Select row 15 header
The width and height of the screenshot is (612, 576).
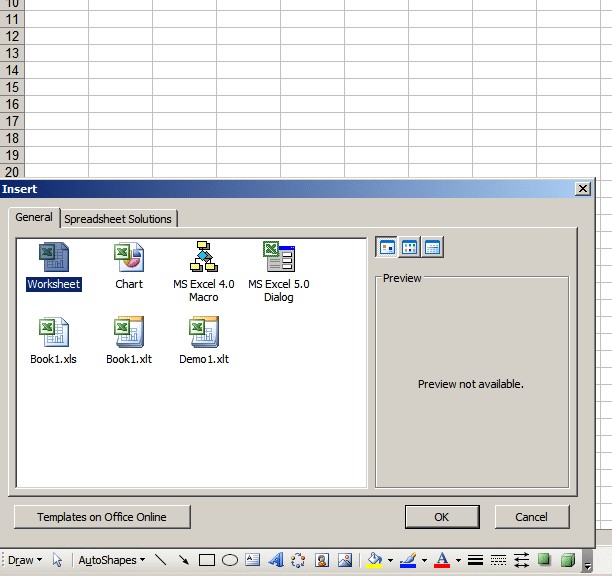(12, 87)
